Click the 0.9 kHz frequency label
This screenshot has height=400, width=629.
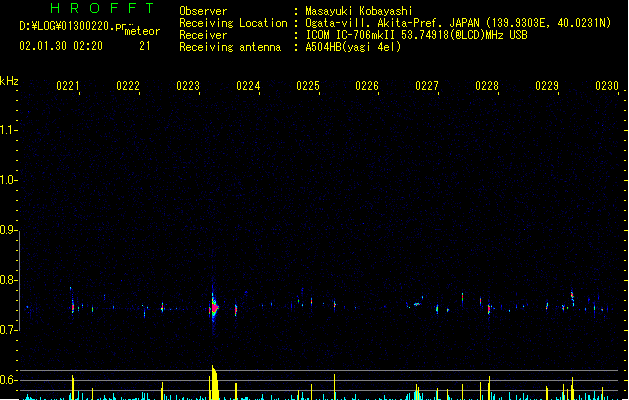(8, 230)
